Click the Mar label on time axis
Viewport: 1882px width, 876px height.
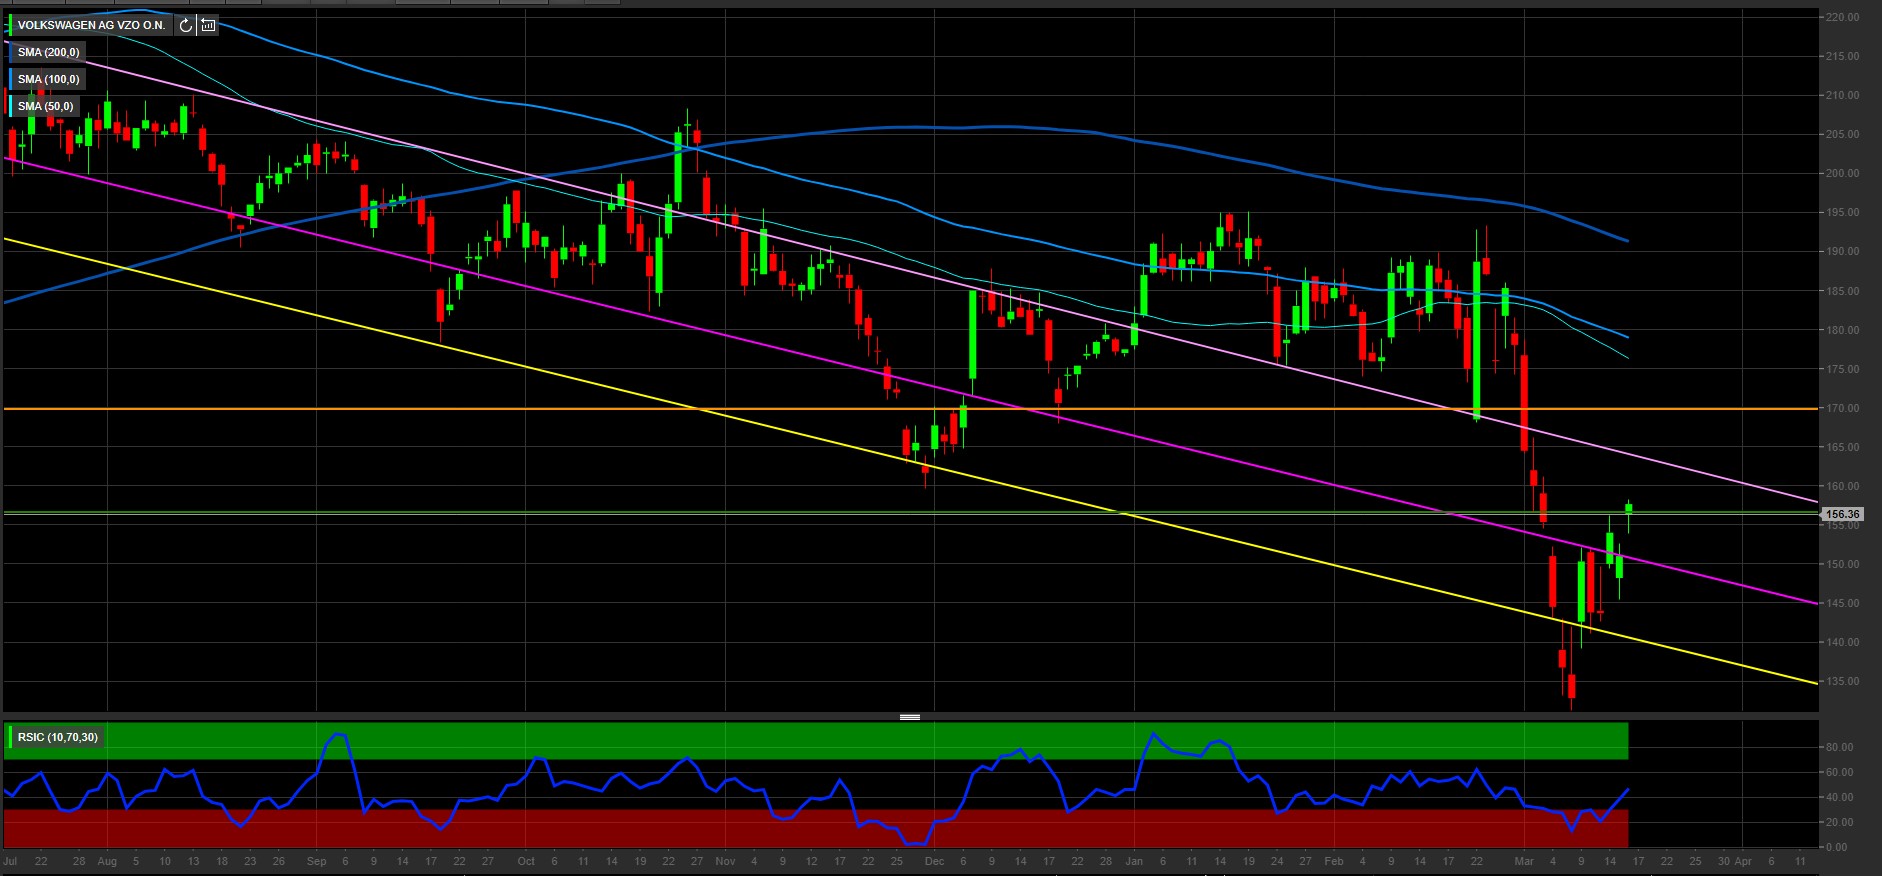[1523, 861]
